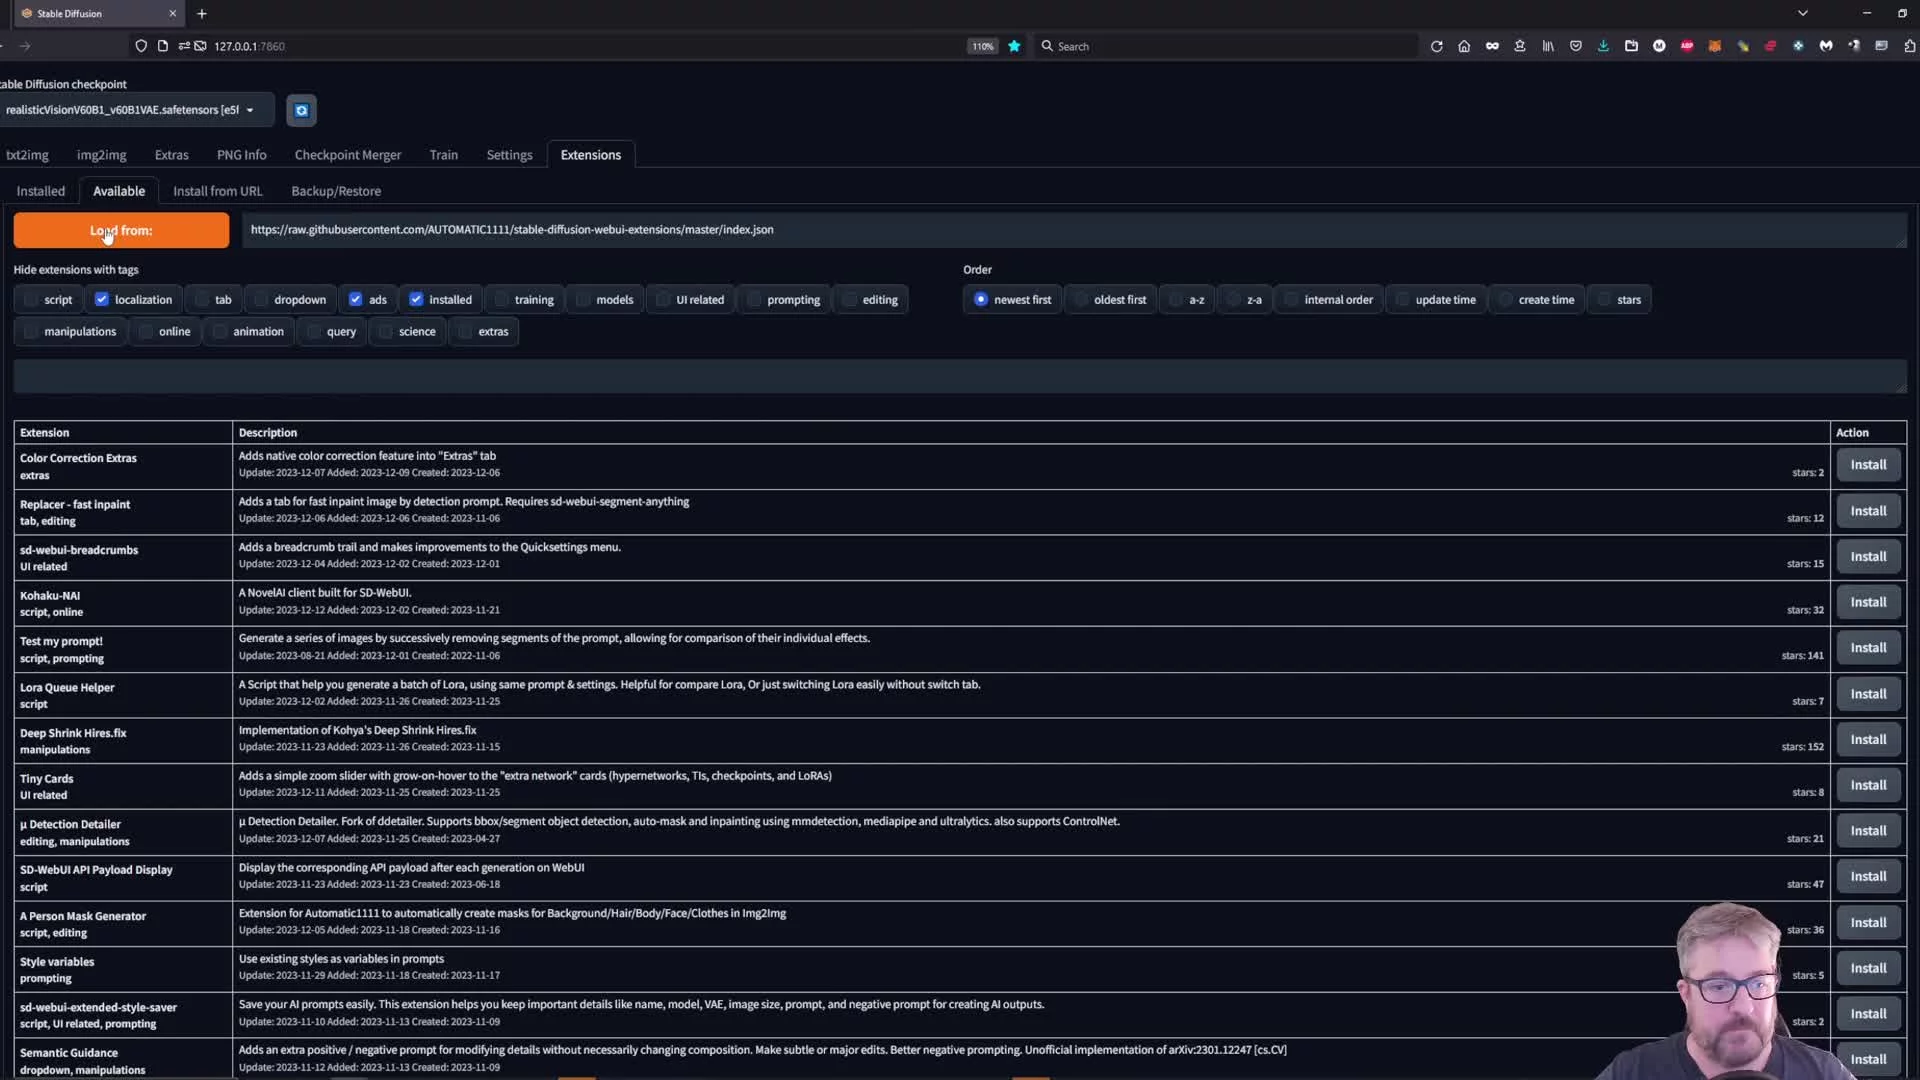The height and width of the screenshot is (1080, 1920).
Task: Click the tracking protection shield icon
Action: click(x=141, y=46)
